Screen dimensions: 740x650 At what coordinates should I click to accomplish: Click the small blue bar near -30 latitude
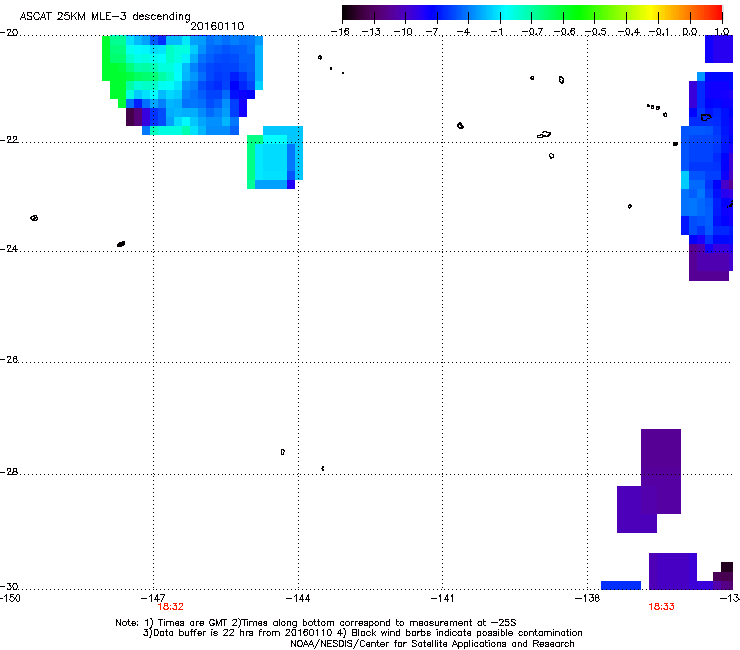[621, 585]
